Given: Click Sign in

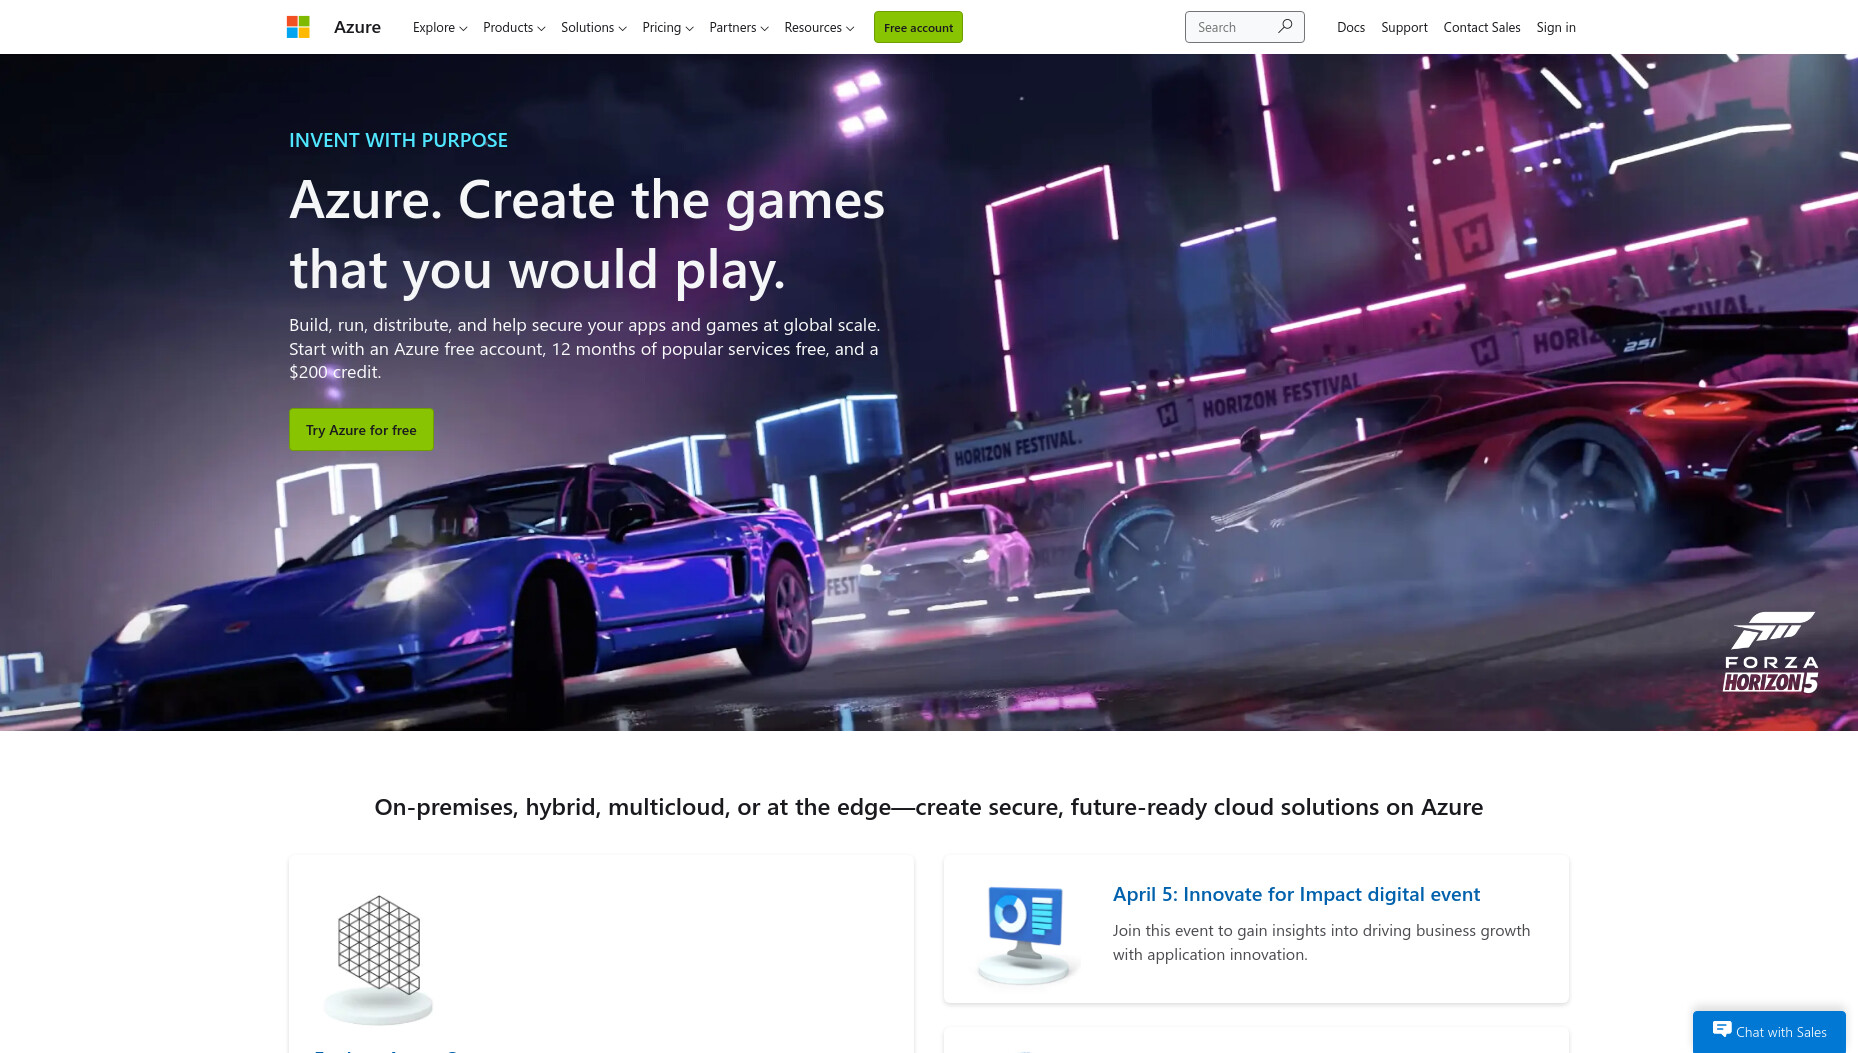Looking at the screenshot, I should tap(1556, 27).
